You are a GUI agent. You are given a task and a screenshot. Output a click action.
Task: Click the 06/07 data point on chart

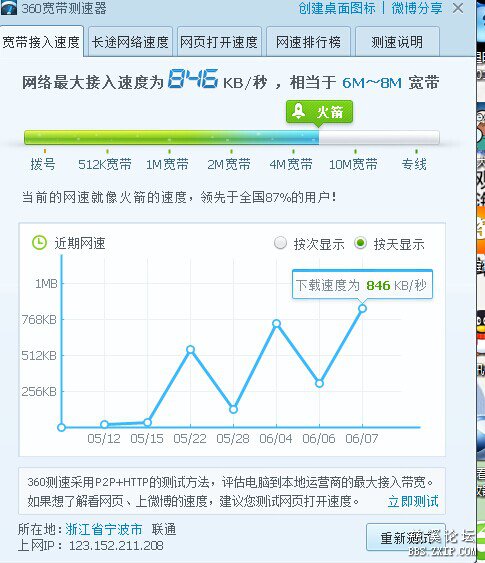click(x=362, y=308)
